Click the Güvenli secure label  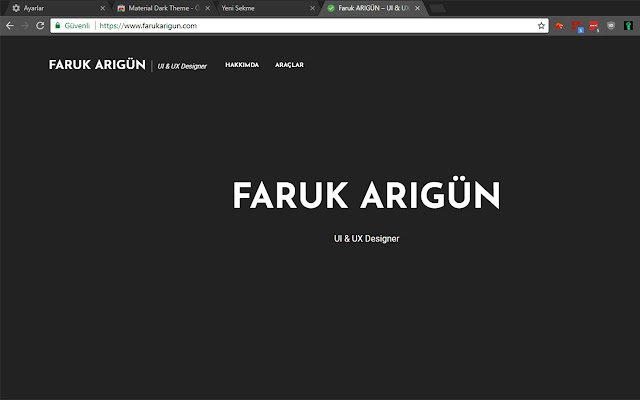77,26
